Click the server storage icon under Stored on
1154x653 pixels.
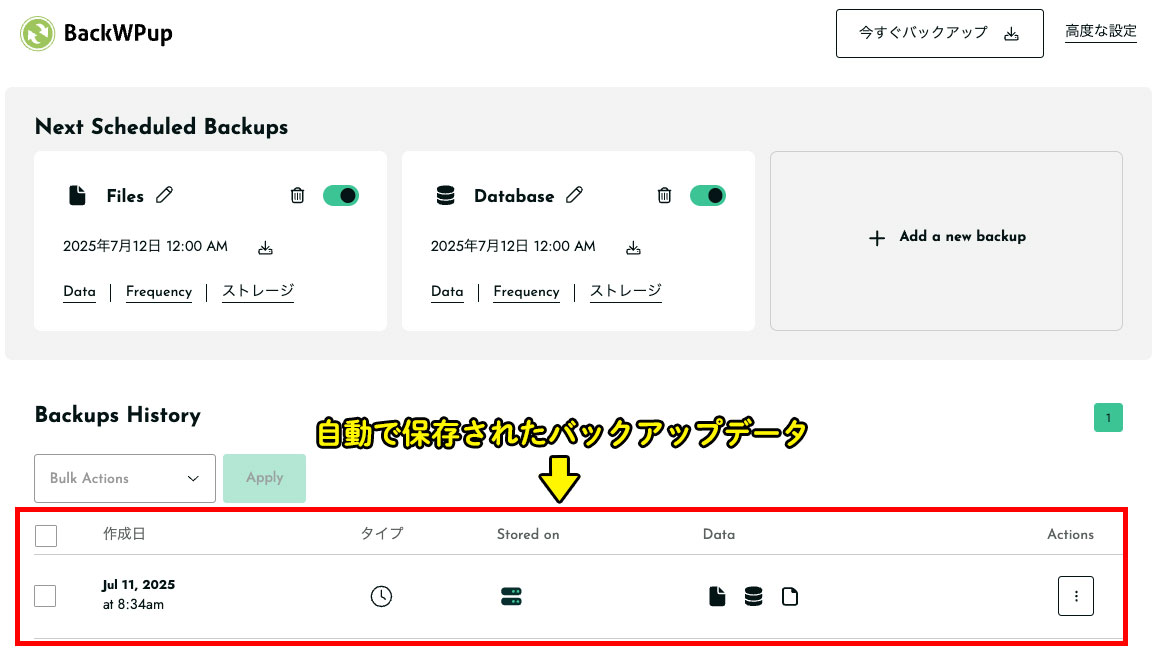pos(511,596)
